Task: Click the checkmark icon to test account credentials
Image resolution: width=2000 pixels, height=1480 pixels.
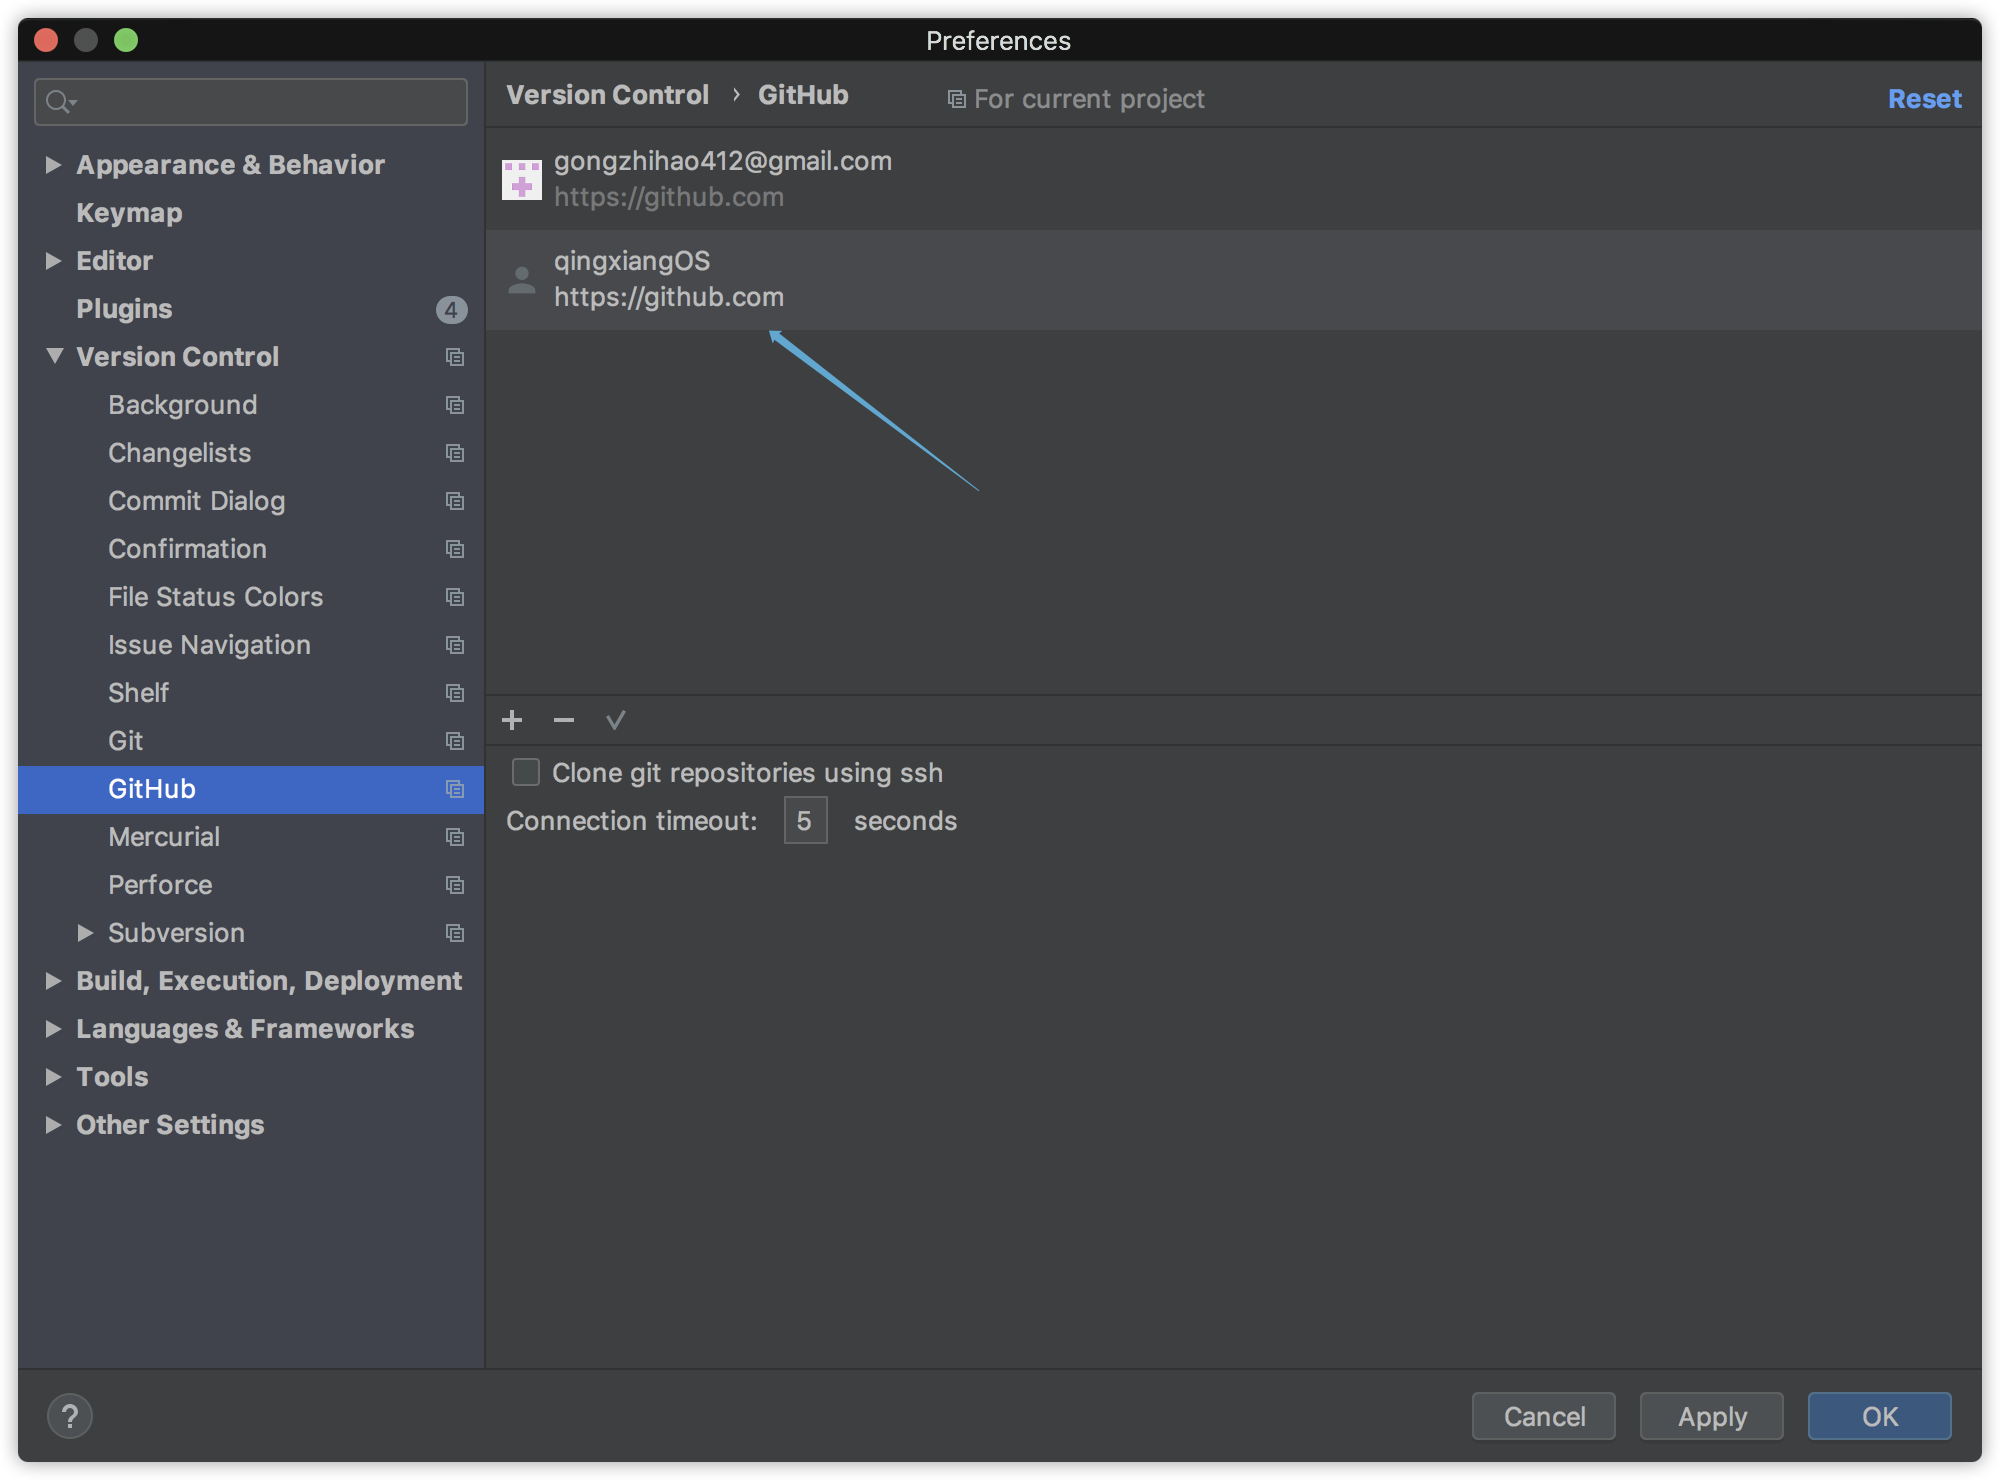Action: tap(615, 720)
